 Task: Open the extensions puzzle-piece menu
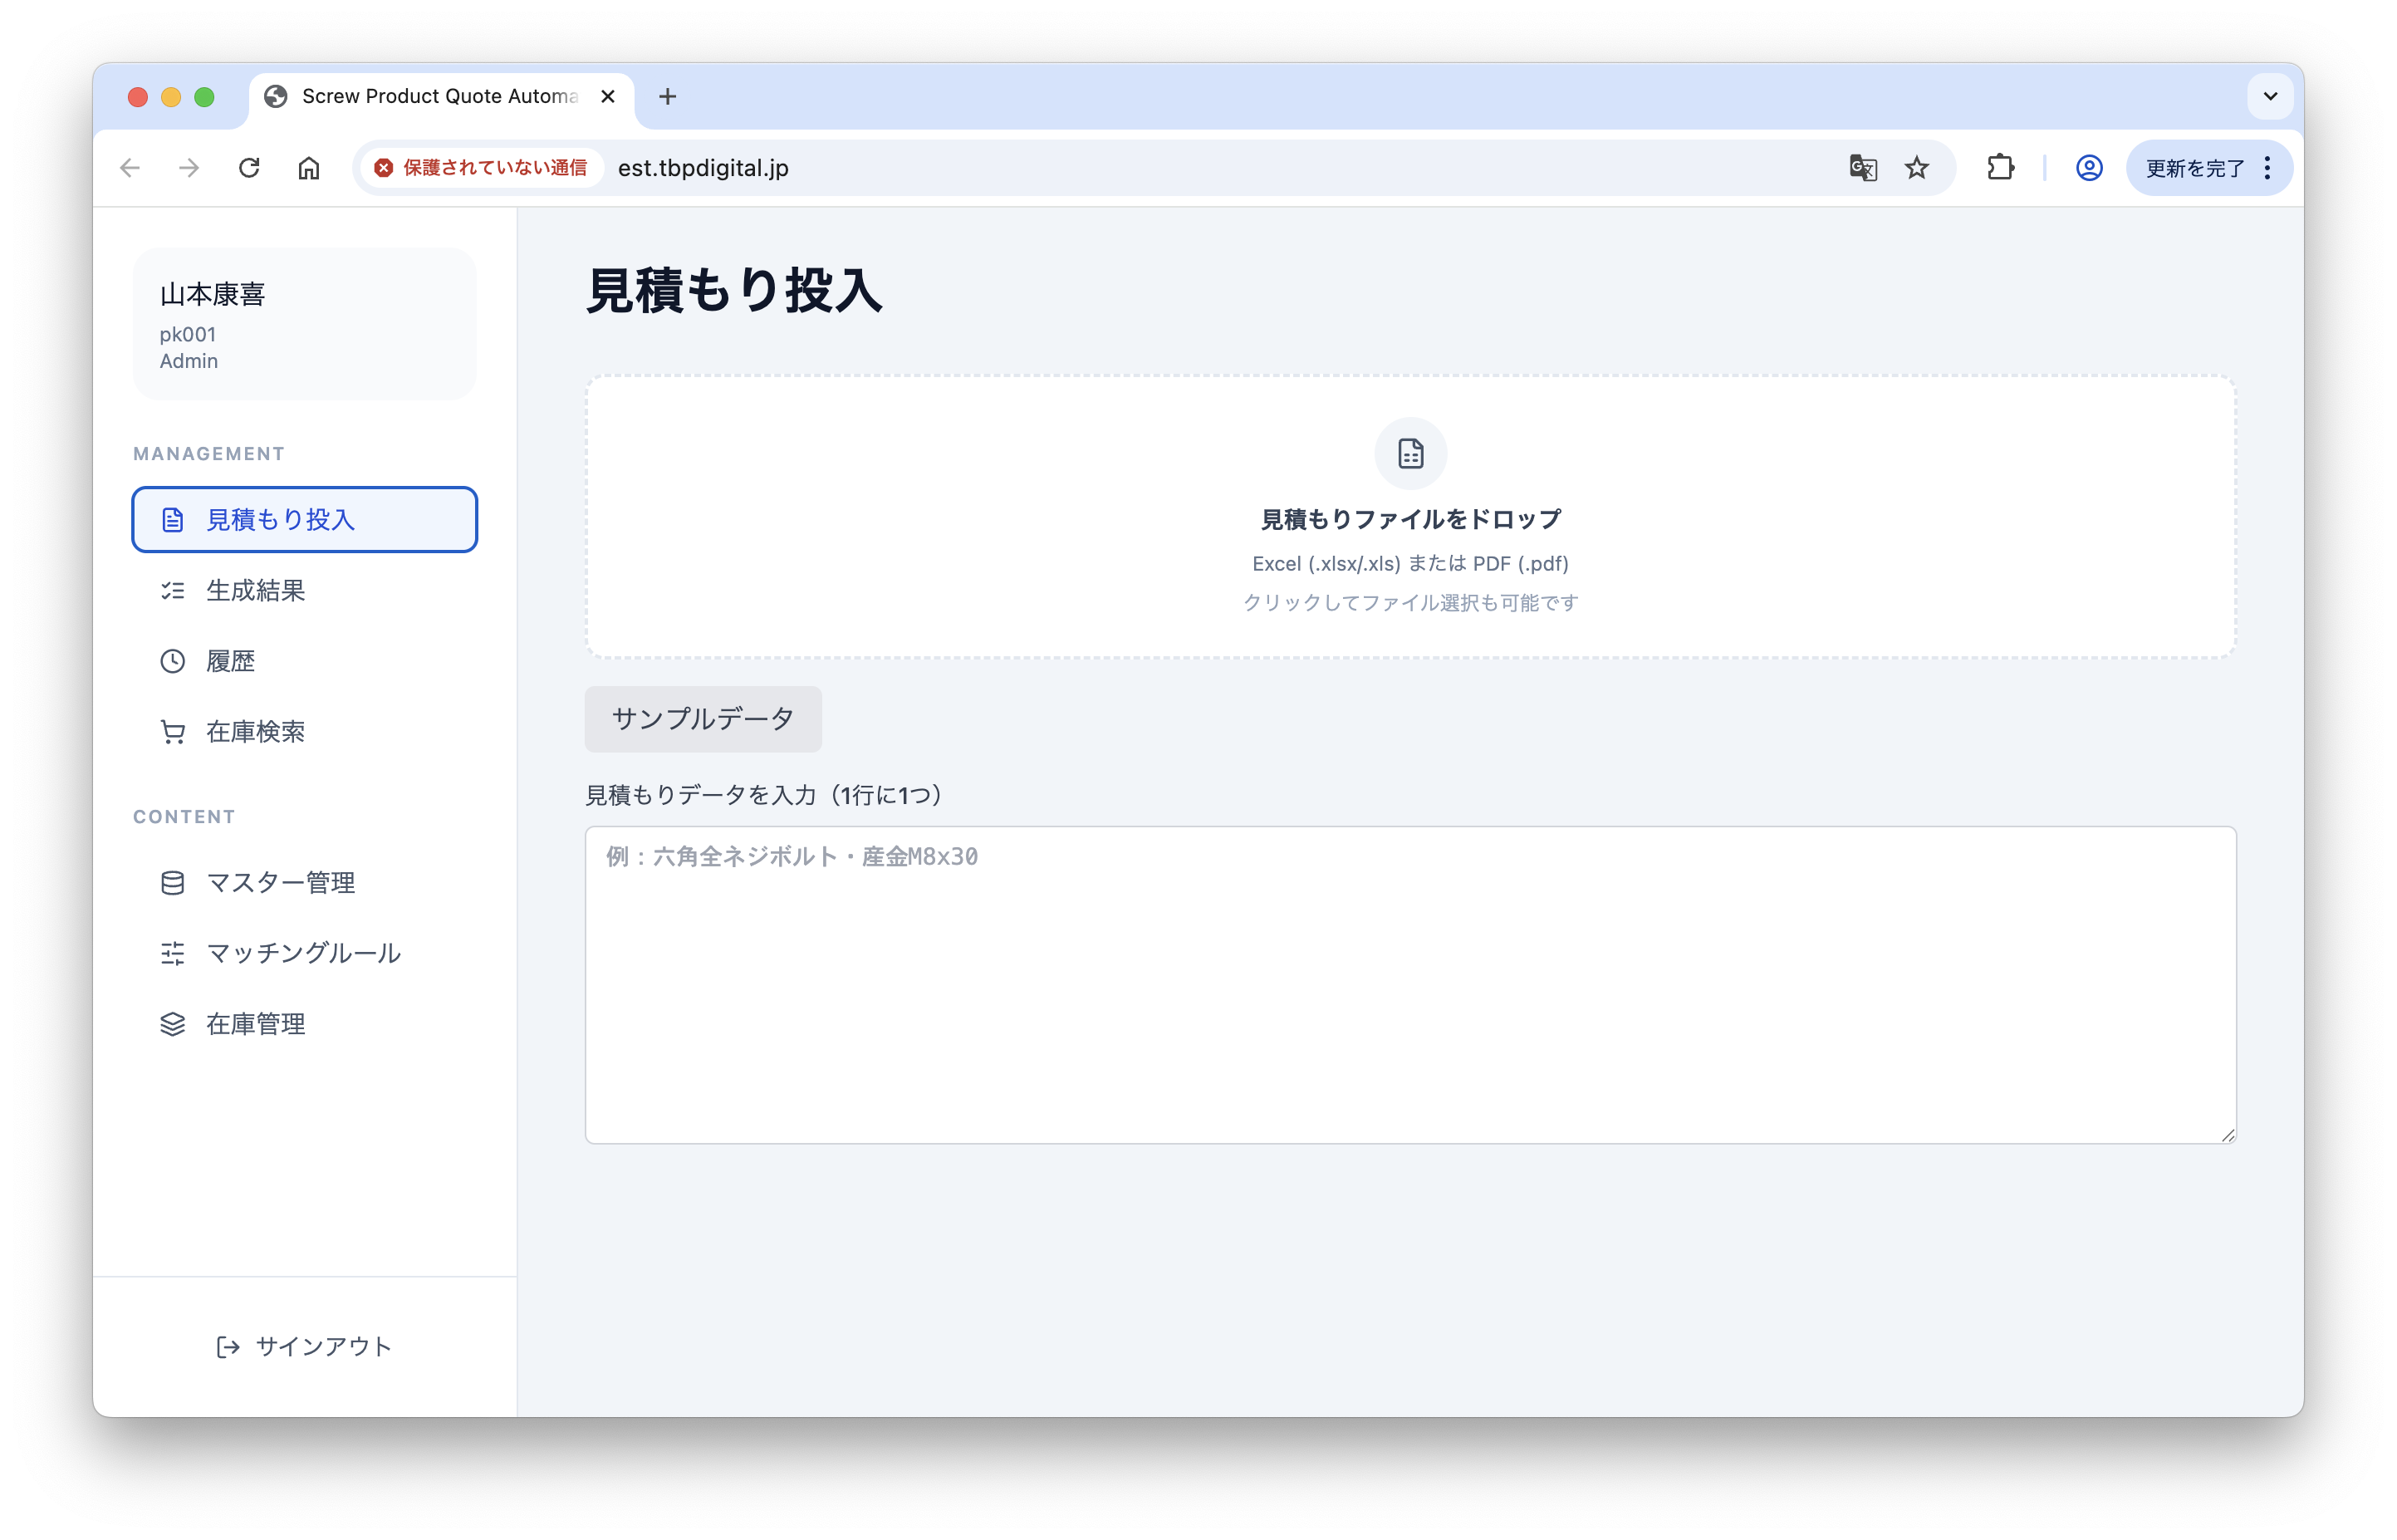click(x=2000, y=168)
